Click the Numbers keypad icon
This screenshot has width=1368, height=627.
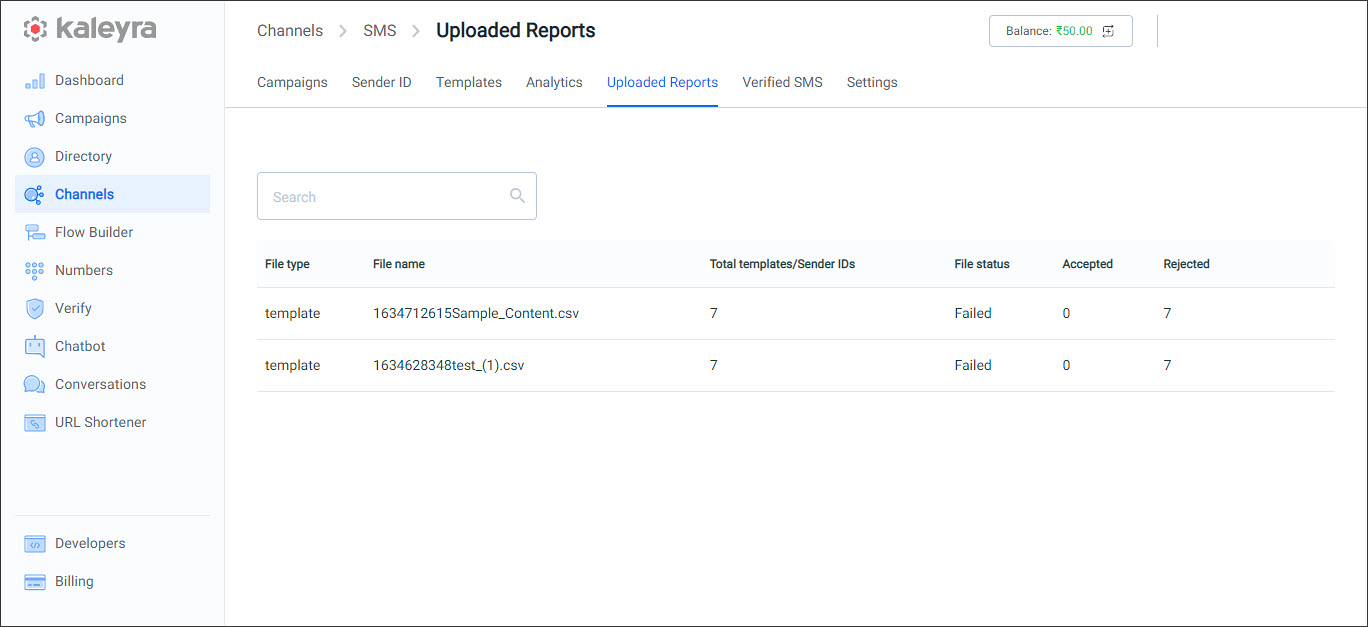point(35,271)
